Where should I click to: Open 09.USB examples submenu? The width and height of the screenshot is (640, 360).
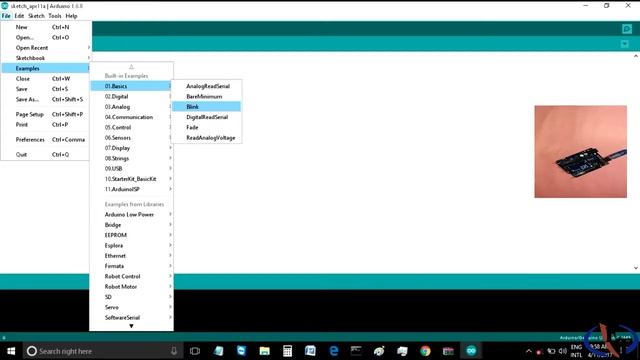pos(131,169)
